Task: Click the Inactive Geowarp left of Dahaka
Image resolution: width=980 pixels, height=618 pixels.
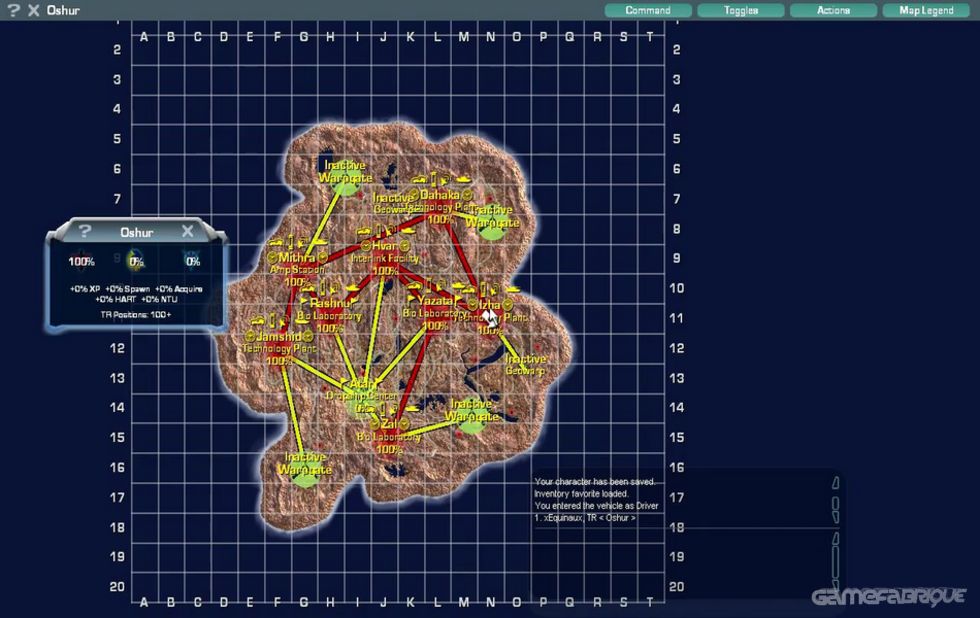Action: point(392,203)
